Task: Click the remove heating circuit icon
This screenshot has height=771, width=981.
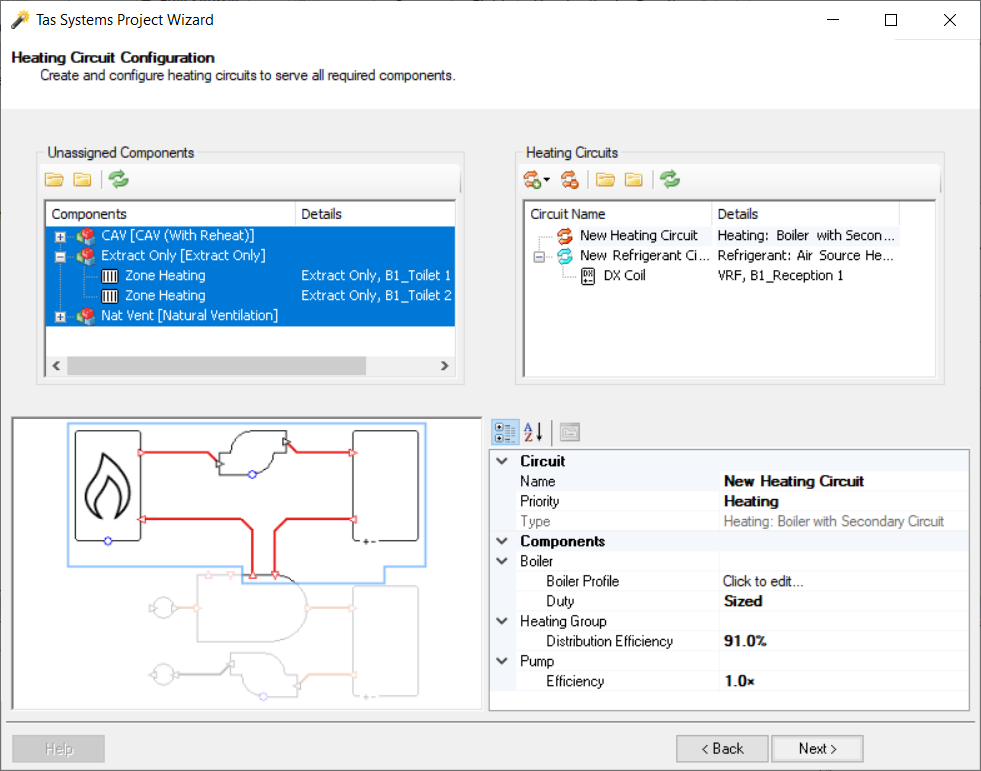Action: [x=570, y=180]
